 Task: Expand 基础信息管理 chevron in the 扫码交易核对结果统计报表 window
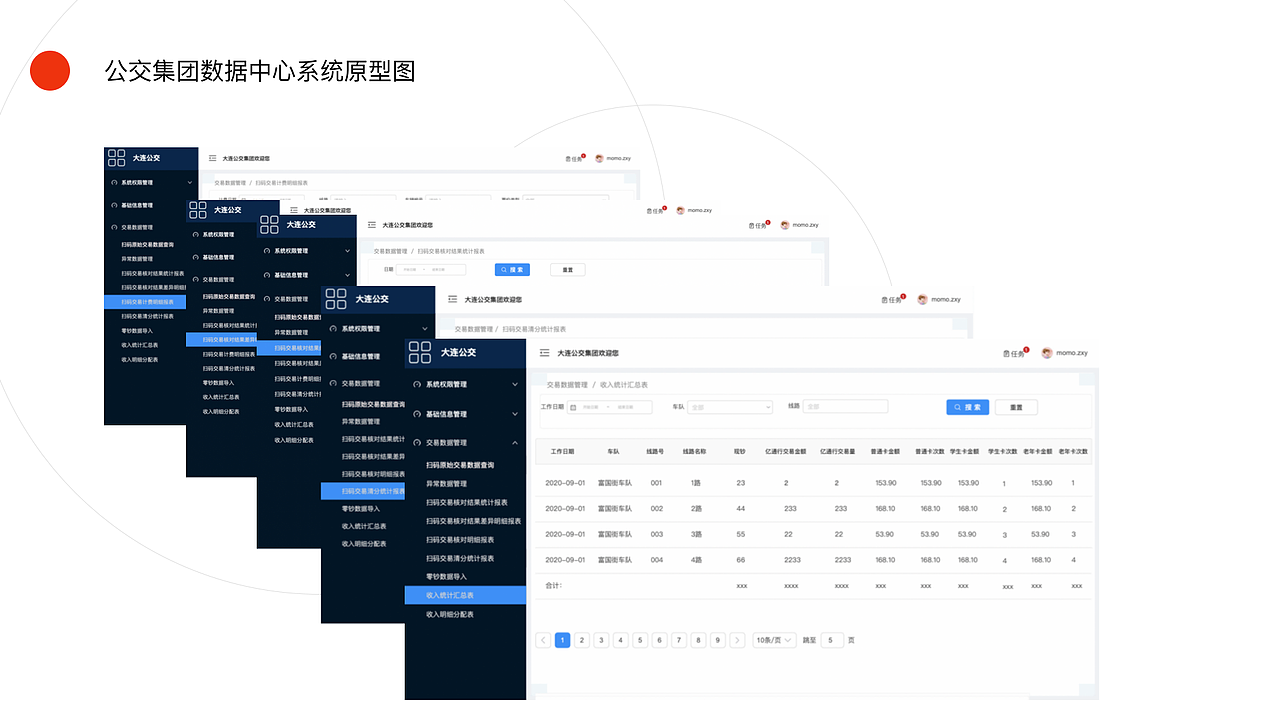coord(348,275)
